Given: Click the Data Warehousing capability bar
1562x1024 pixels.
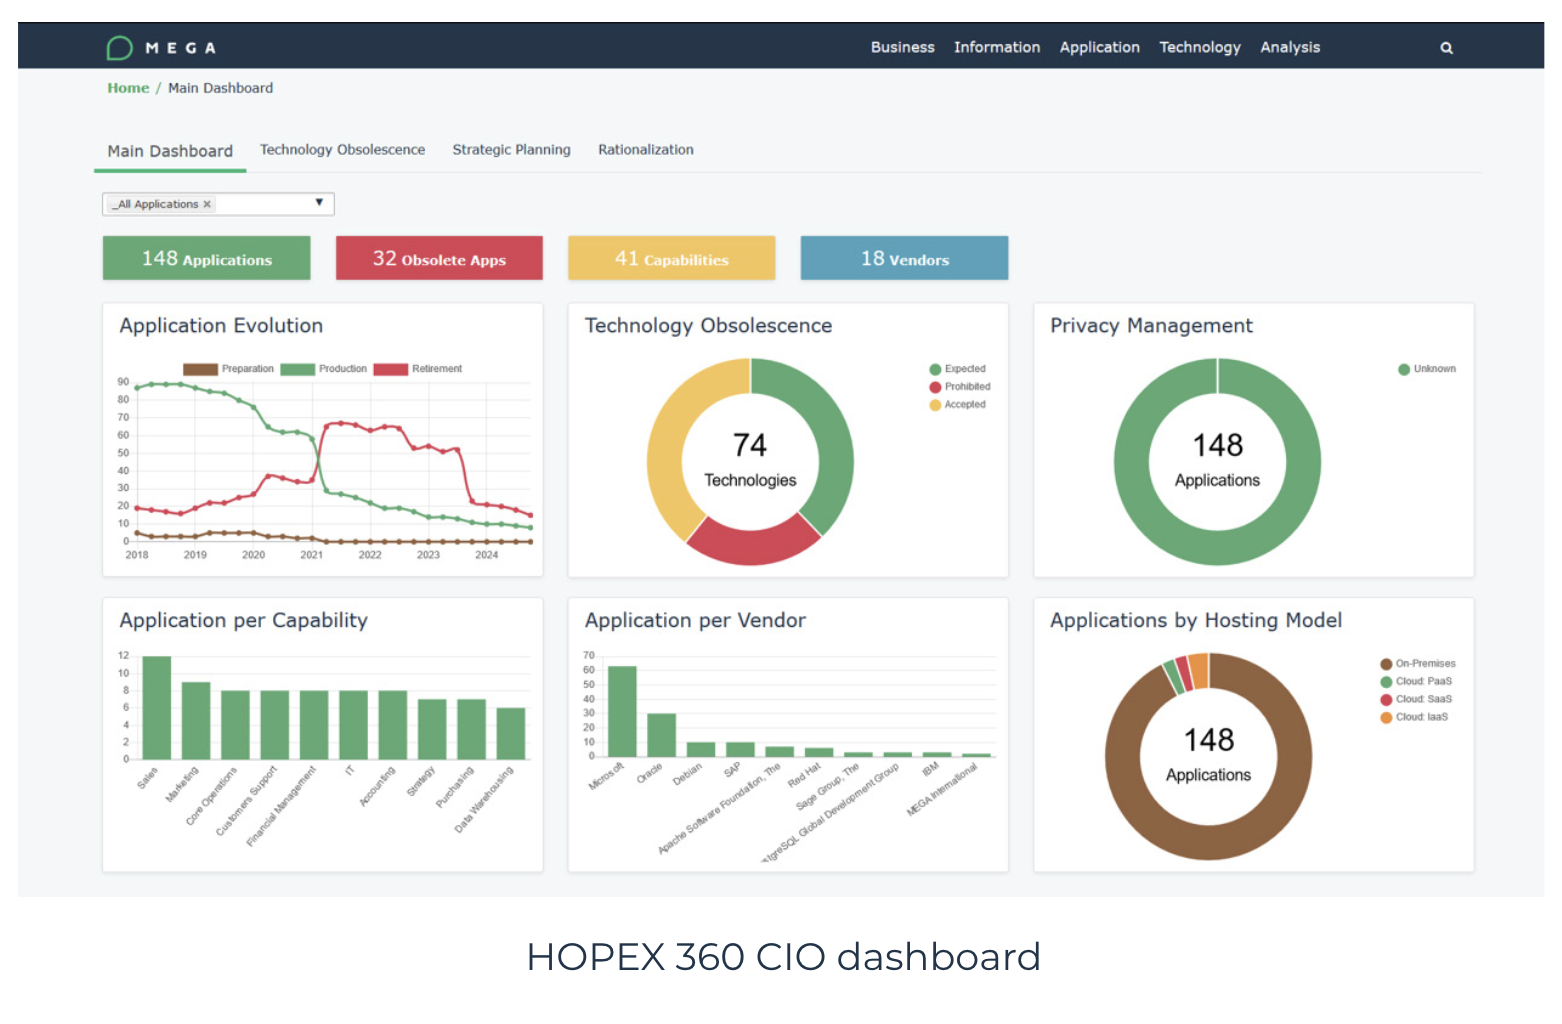Looking at the screenshot, I should point(511,734).
